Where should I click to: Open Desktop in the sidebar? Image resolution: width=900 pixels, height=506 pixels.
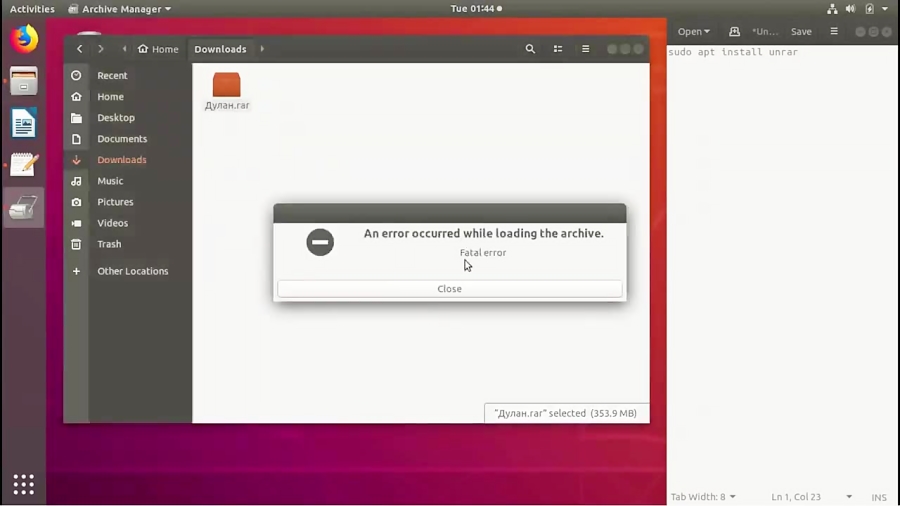coord(115,118)
